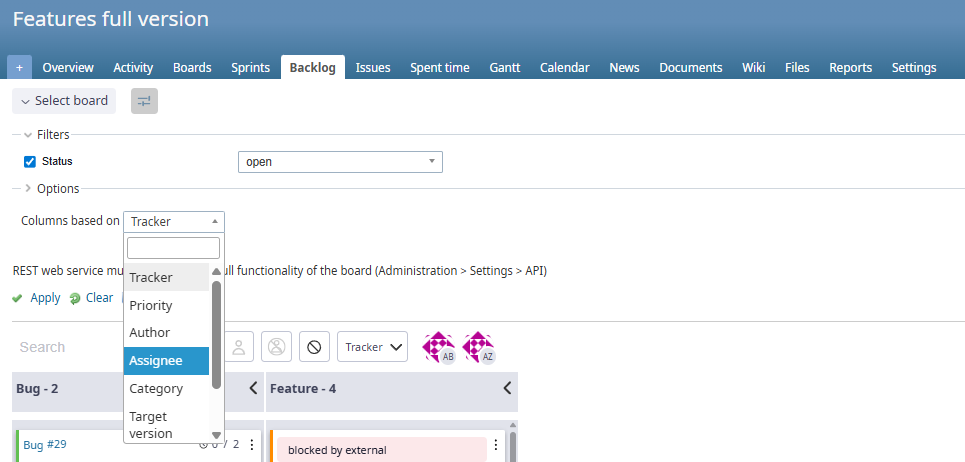The height and width of the screenshot is (462, 965).
Task: Click the circled user filter icon
Action: pos(277,347)
